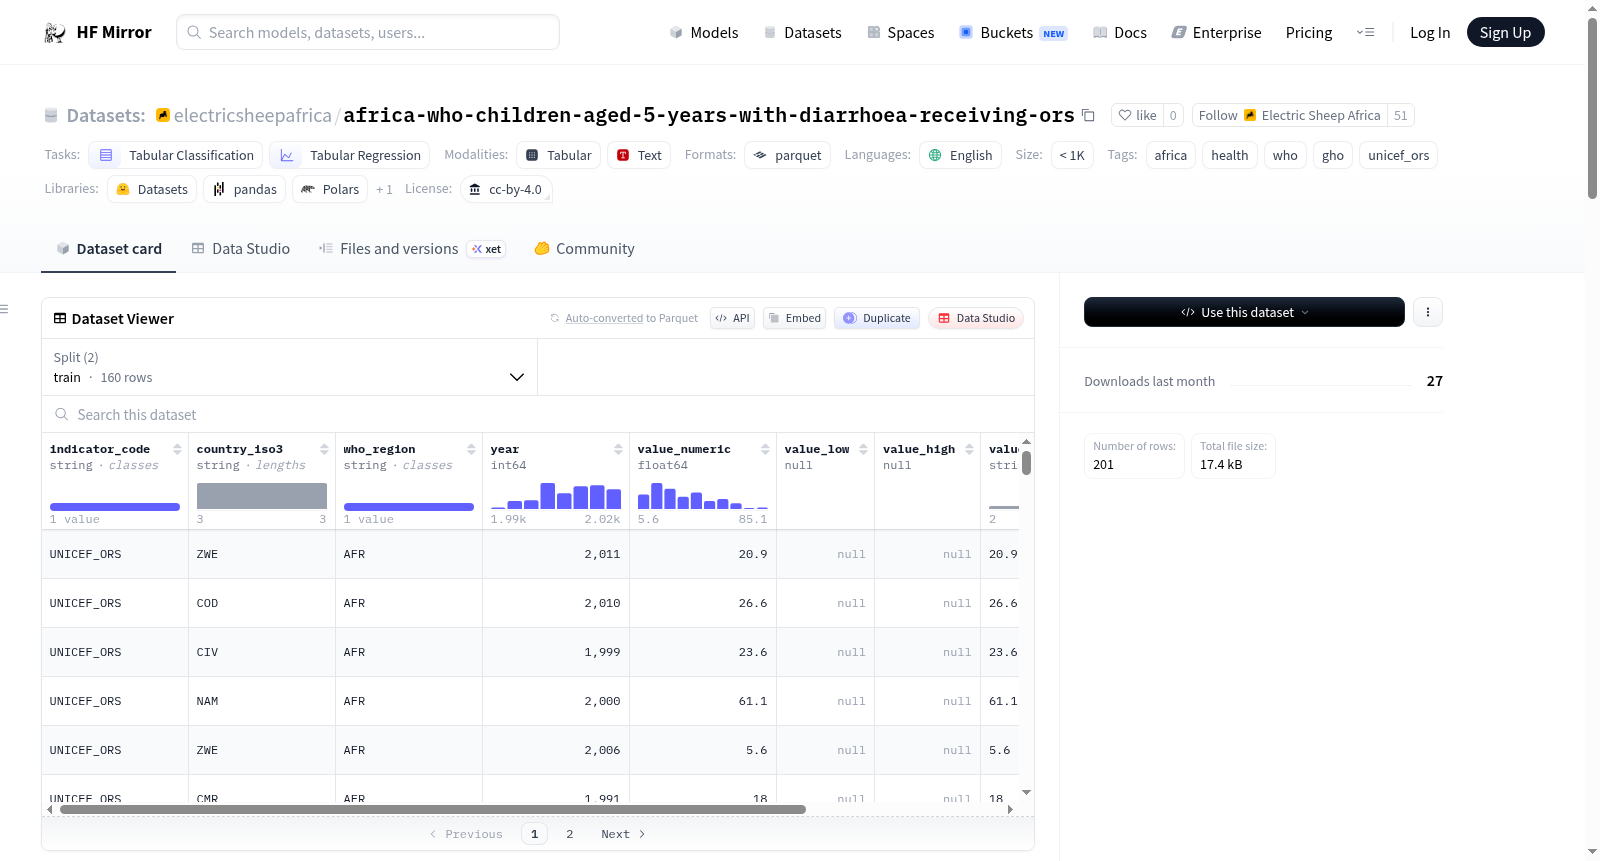Open the three-dot dataset options menu

(1428, 312)
